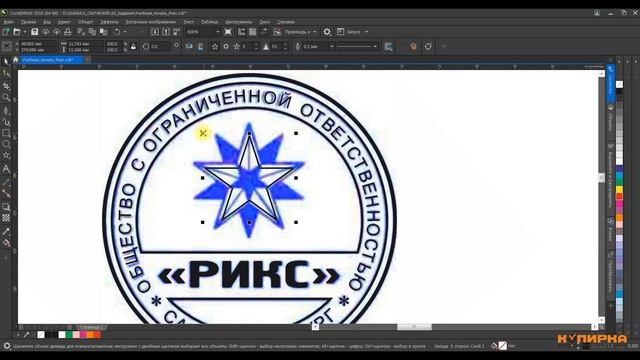Select the Drop Shadow tool

click(6, 207)
